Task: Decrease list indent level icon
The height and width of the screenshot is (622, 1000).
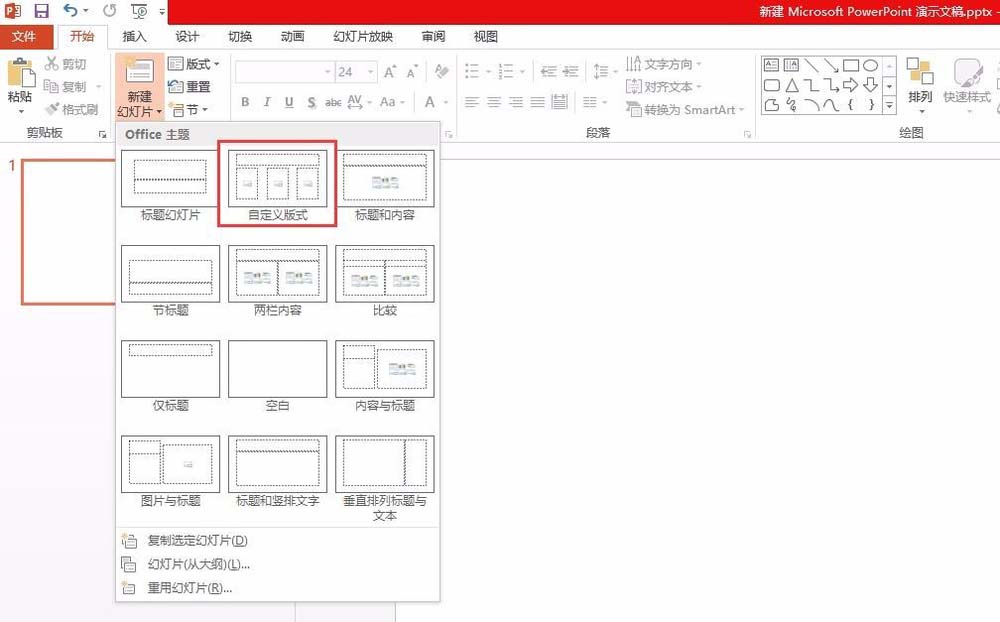Action: pyautogui.click(x=548, y=71)
